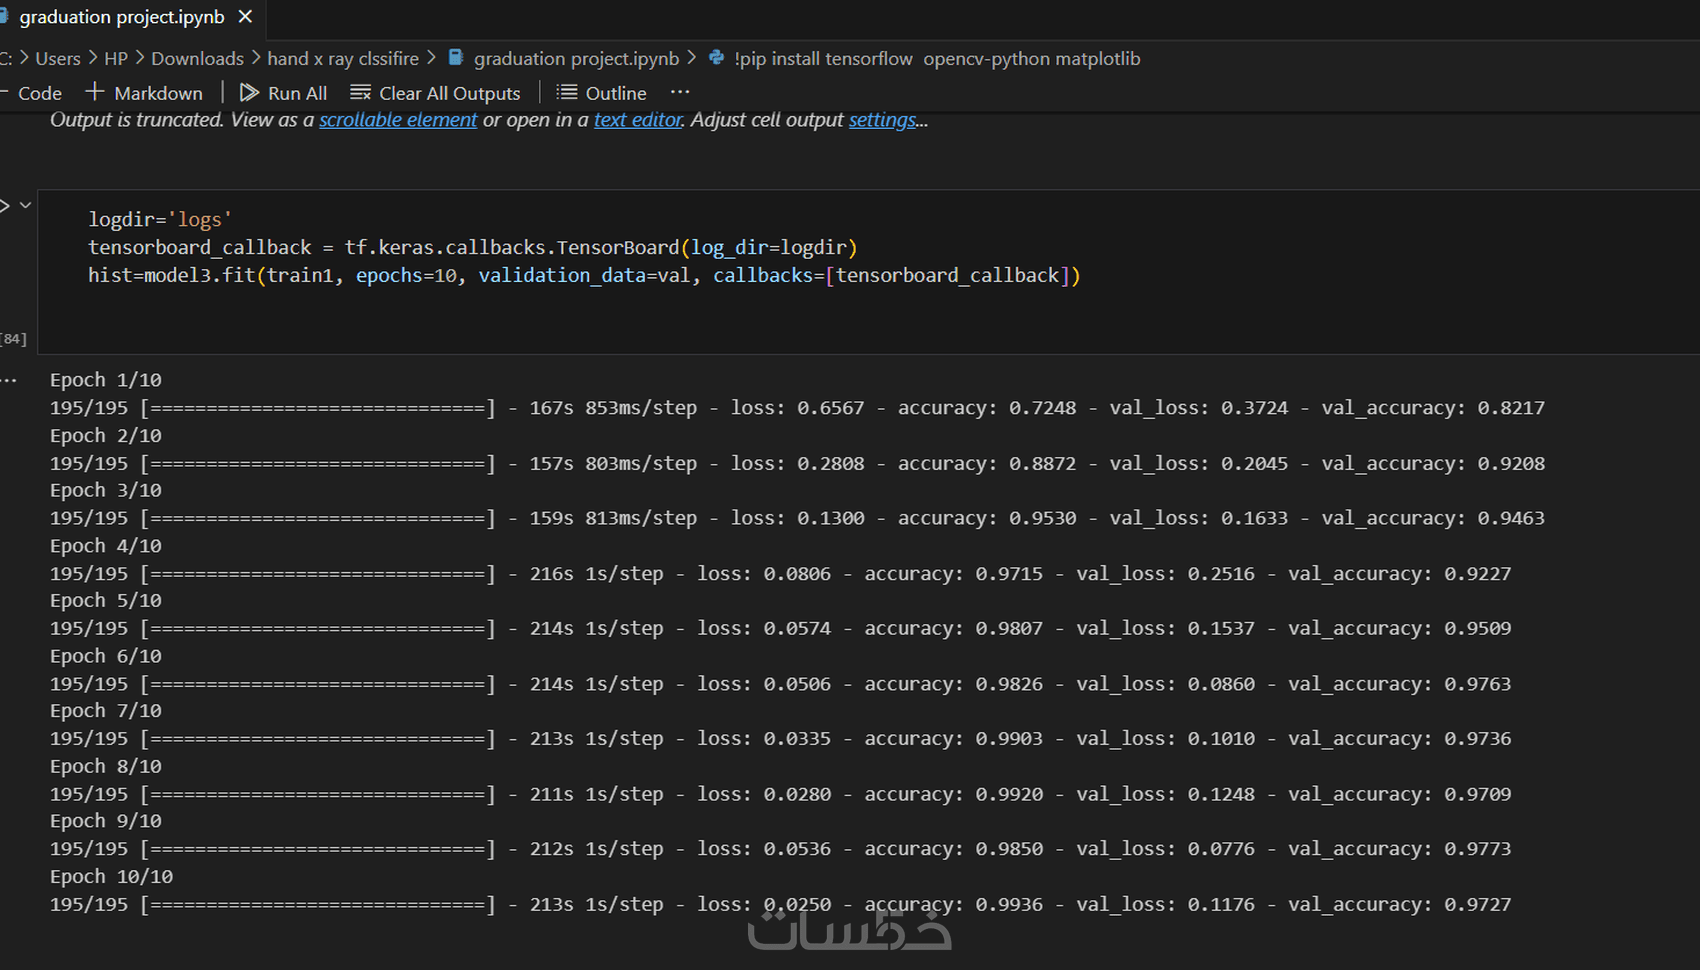Click the HP breadcrumb item
Screen dimensions: 1700x970
click(x=116, y=59)
